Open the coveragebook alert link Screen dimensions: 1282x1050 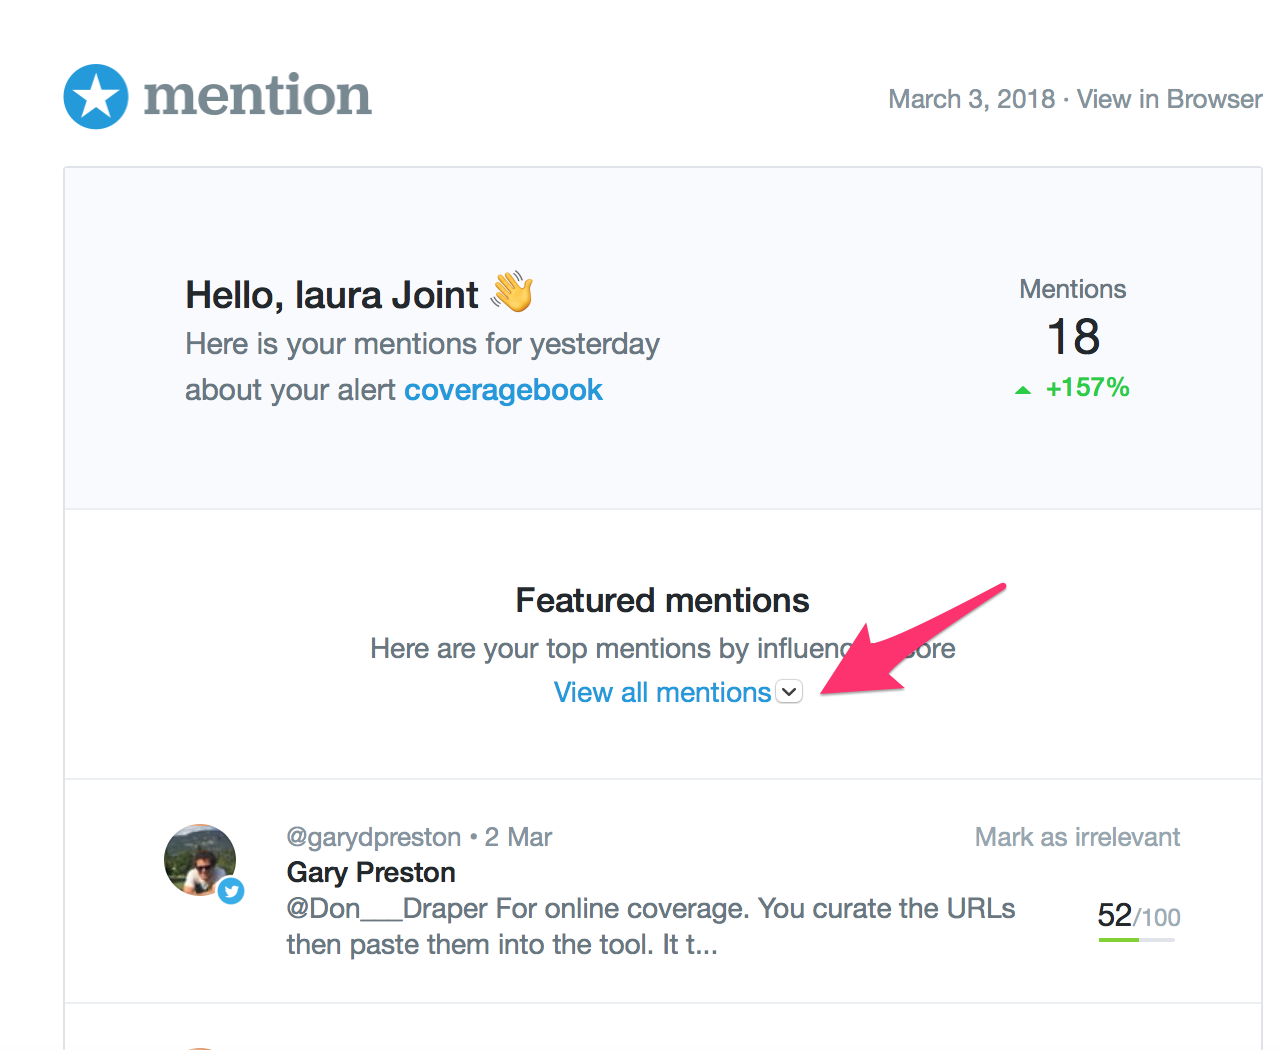[503, 390]
